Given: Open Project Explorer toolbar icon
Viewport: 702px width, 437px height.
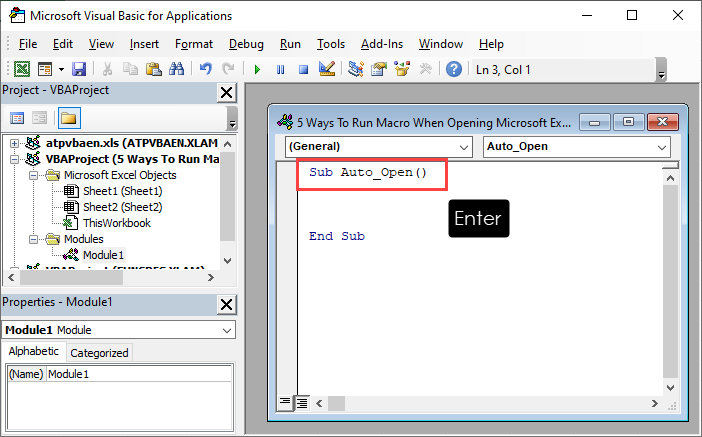Looking at the screenshot, I should coord(355,69).
